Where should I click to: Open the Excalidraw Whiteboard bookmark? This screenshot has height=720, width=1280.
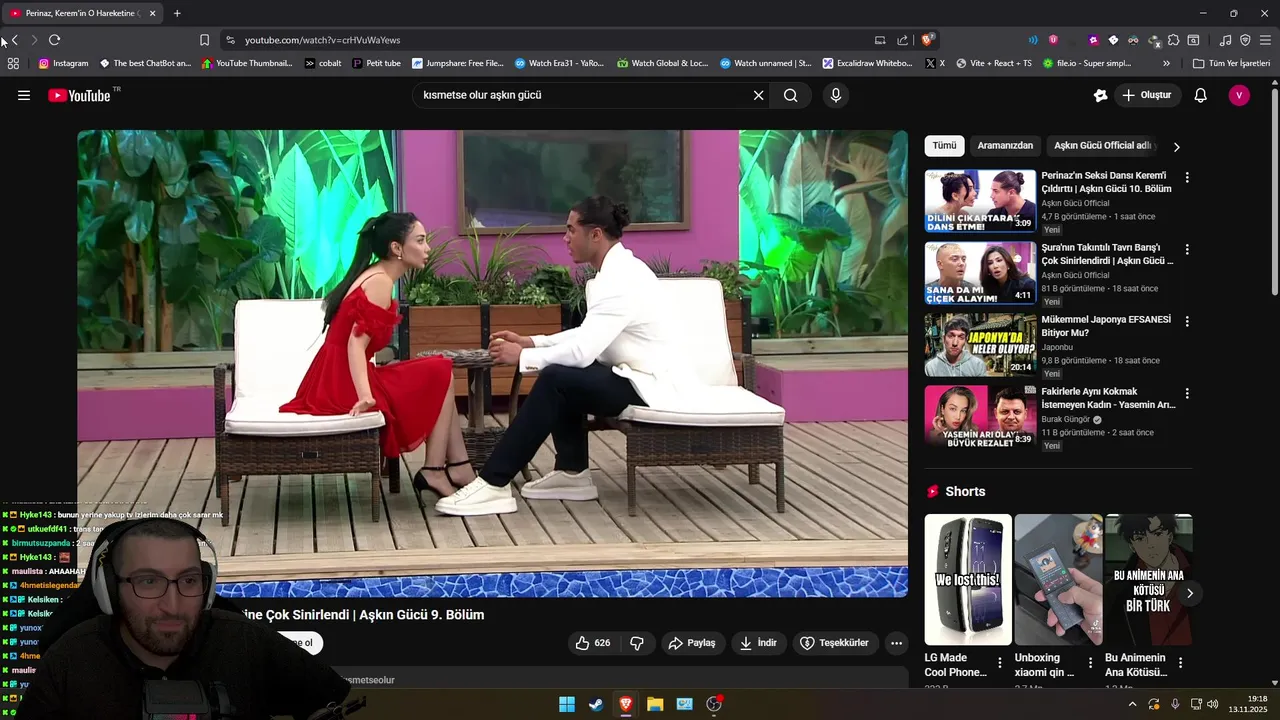click(867, 63)
